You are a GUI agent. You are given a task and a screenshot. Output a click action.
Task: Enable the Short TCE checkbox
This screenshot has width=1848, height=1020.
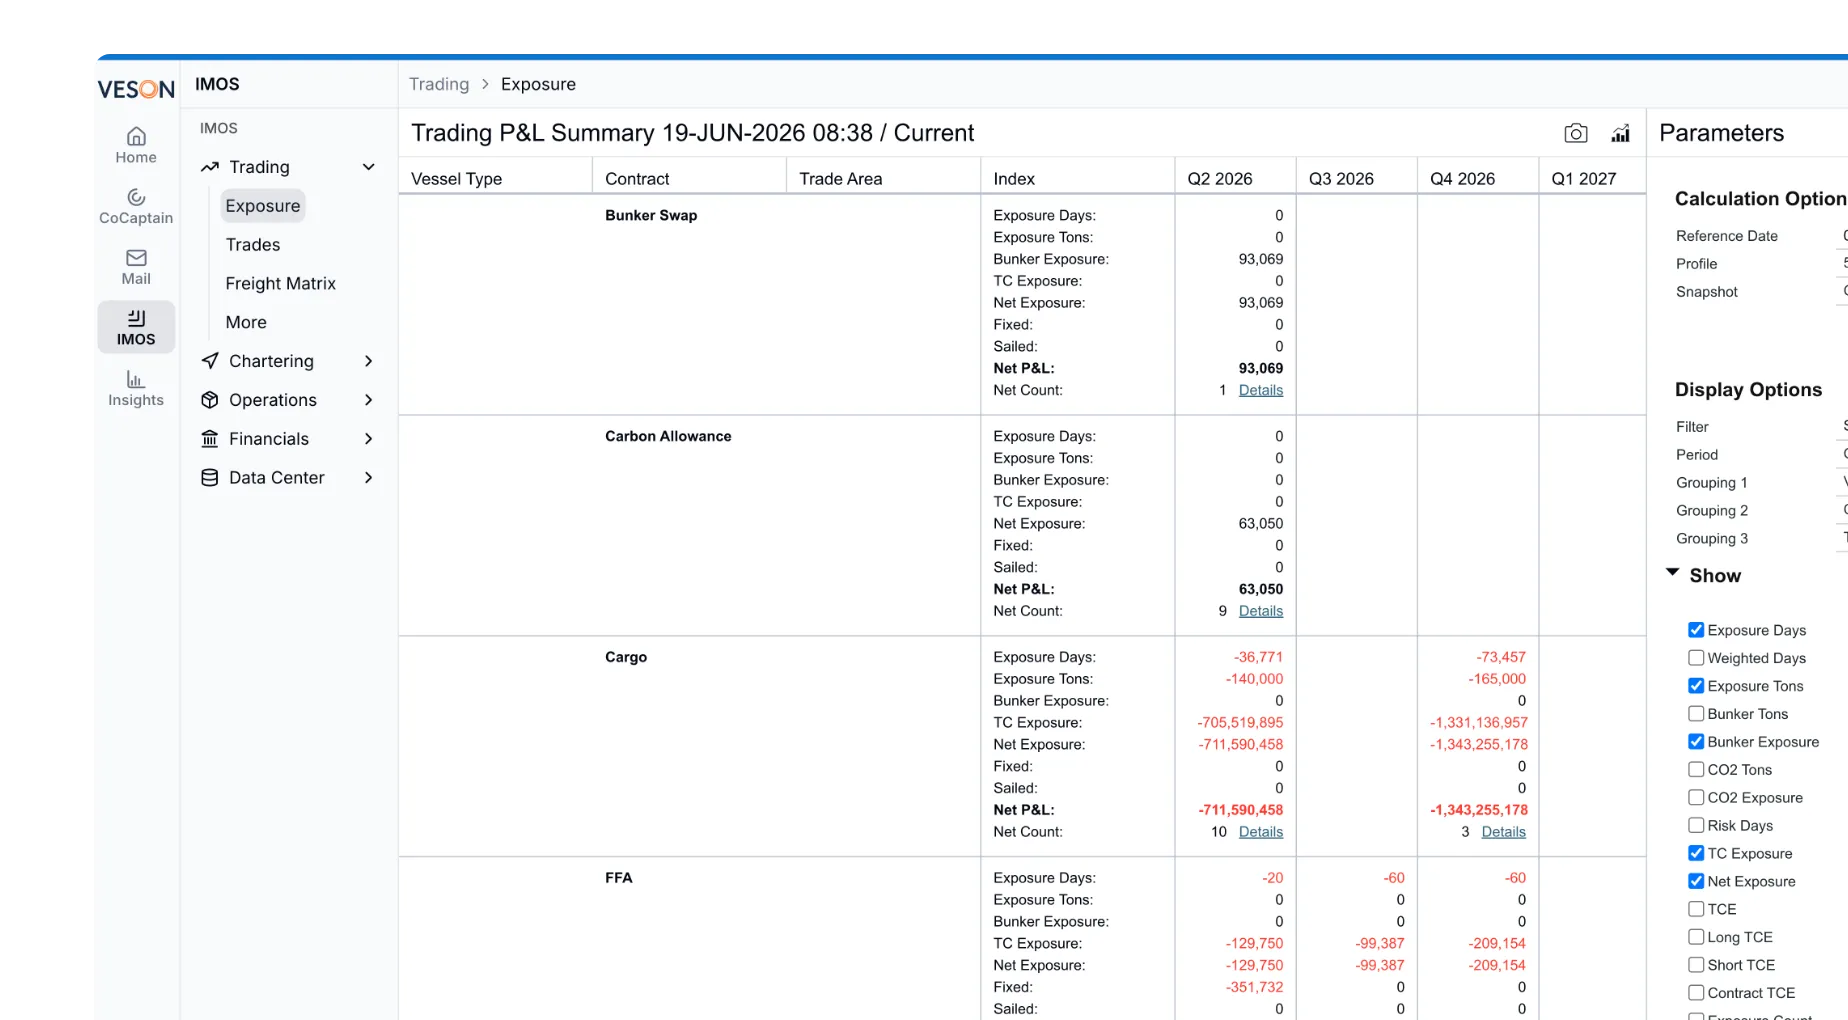point(1696,966)
